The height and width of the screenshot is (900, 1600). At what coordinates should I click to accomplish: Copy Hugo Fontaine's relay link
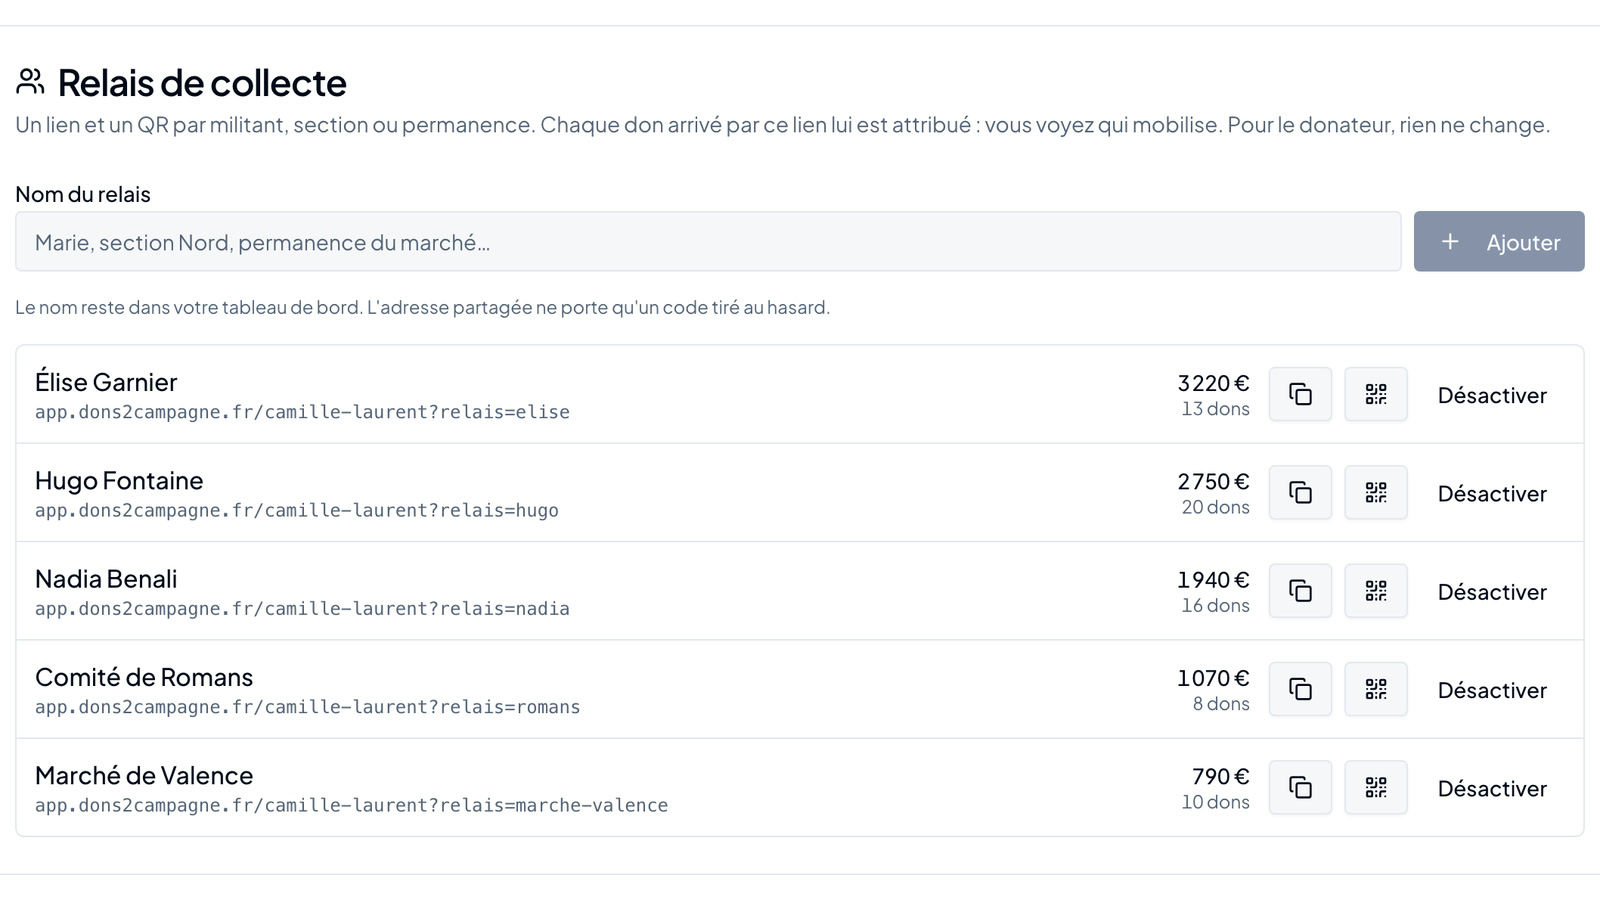[1300, 492]
